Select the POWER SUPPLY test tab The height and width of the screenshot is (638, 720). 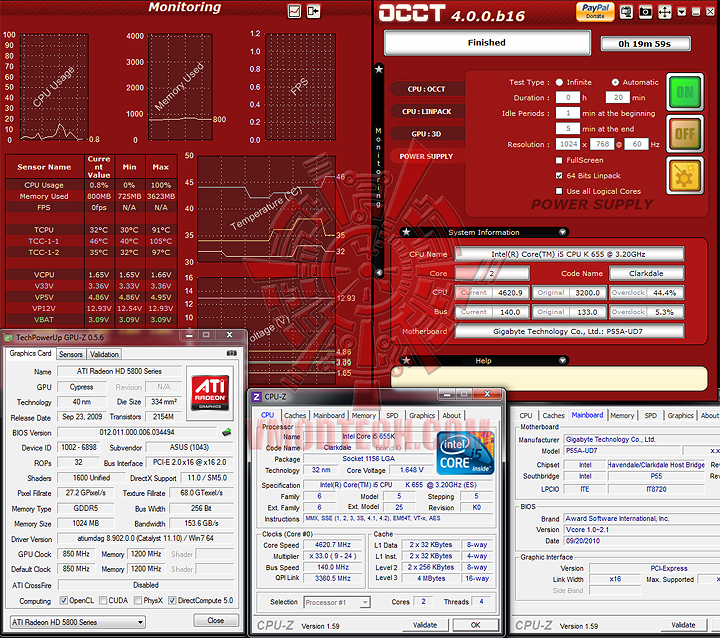(x=427, y=156)
